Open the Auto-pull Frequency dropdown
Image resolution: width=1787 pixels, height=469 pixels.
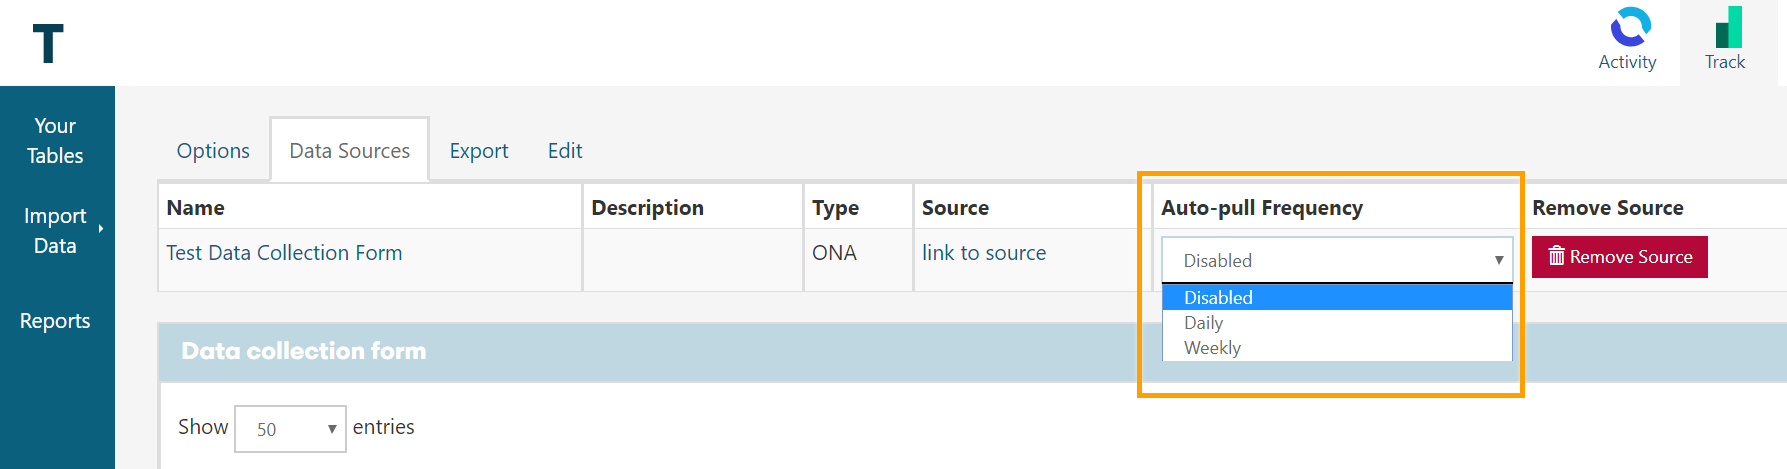1336,260
